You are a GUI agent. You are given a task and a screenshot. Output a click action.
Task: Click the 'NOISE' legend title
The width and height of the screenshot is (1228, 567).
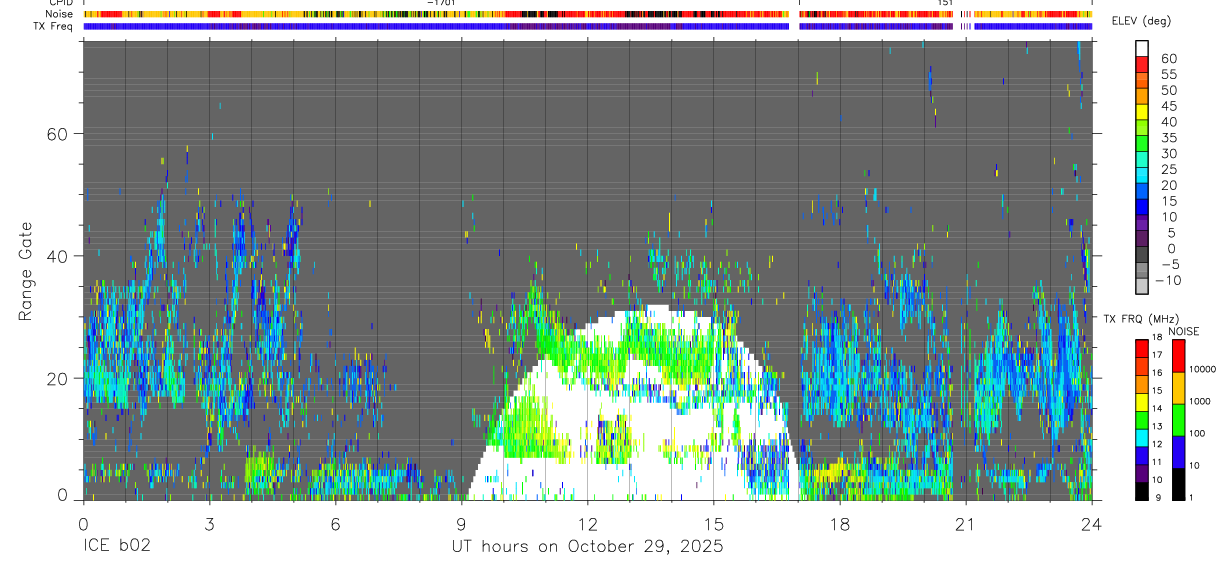tap(1182, 331)
